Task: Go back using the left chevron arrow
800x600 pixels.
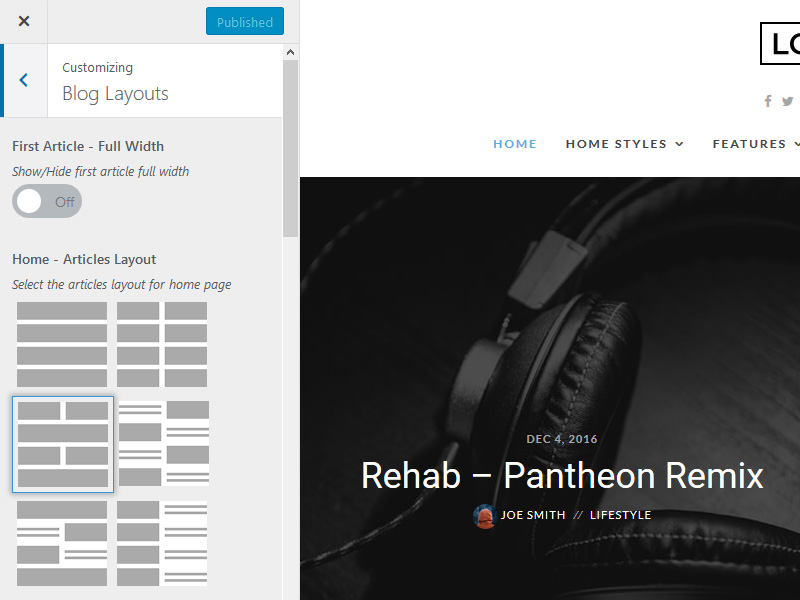Action: 24,80
